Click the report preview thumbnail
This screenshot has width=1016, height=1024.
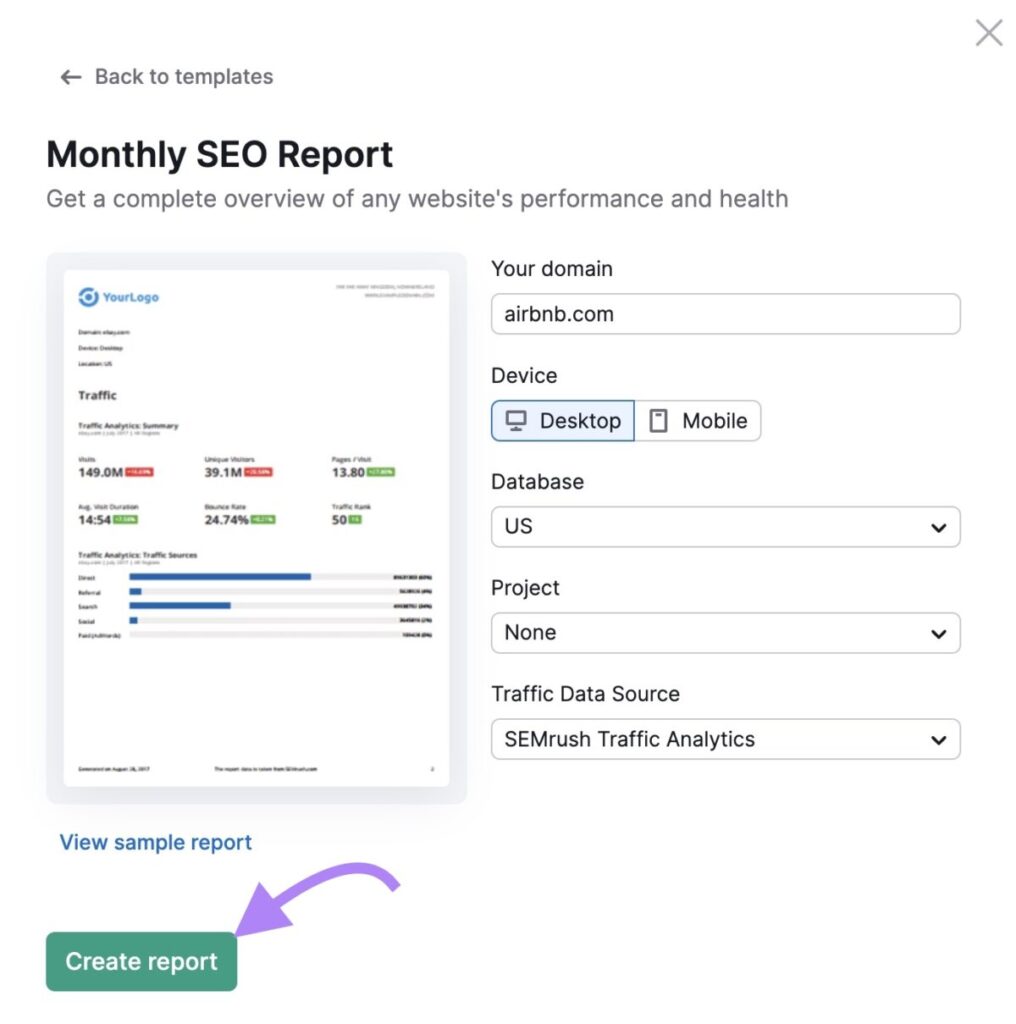[256, 528]
